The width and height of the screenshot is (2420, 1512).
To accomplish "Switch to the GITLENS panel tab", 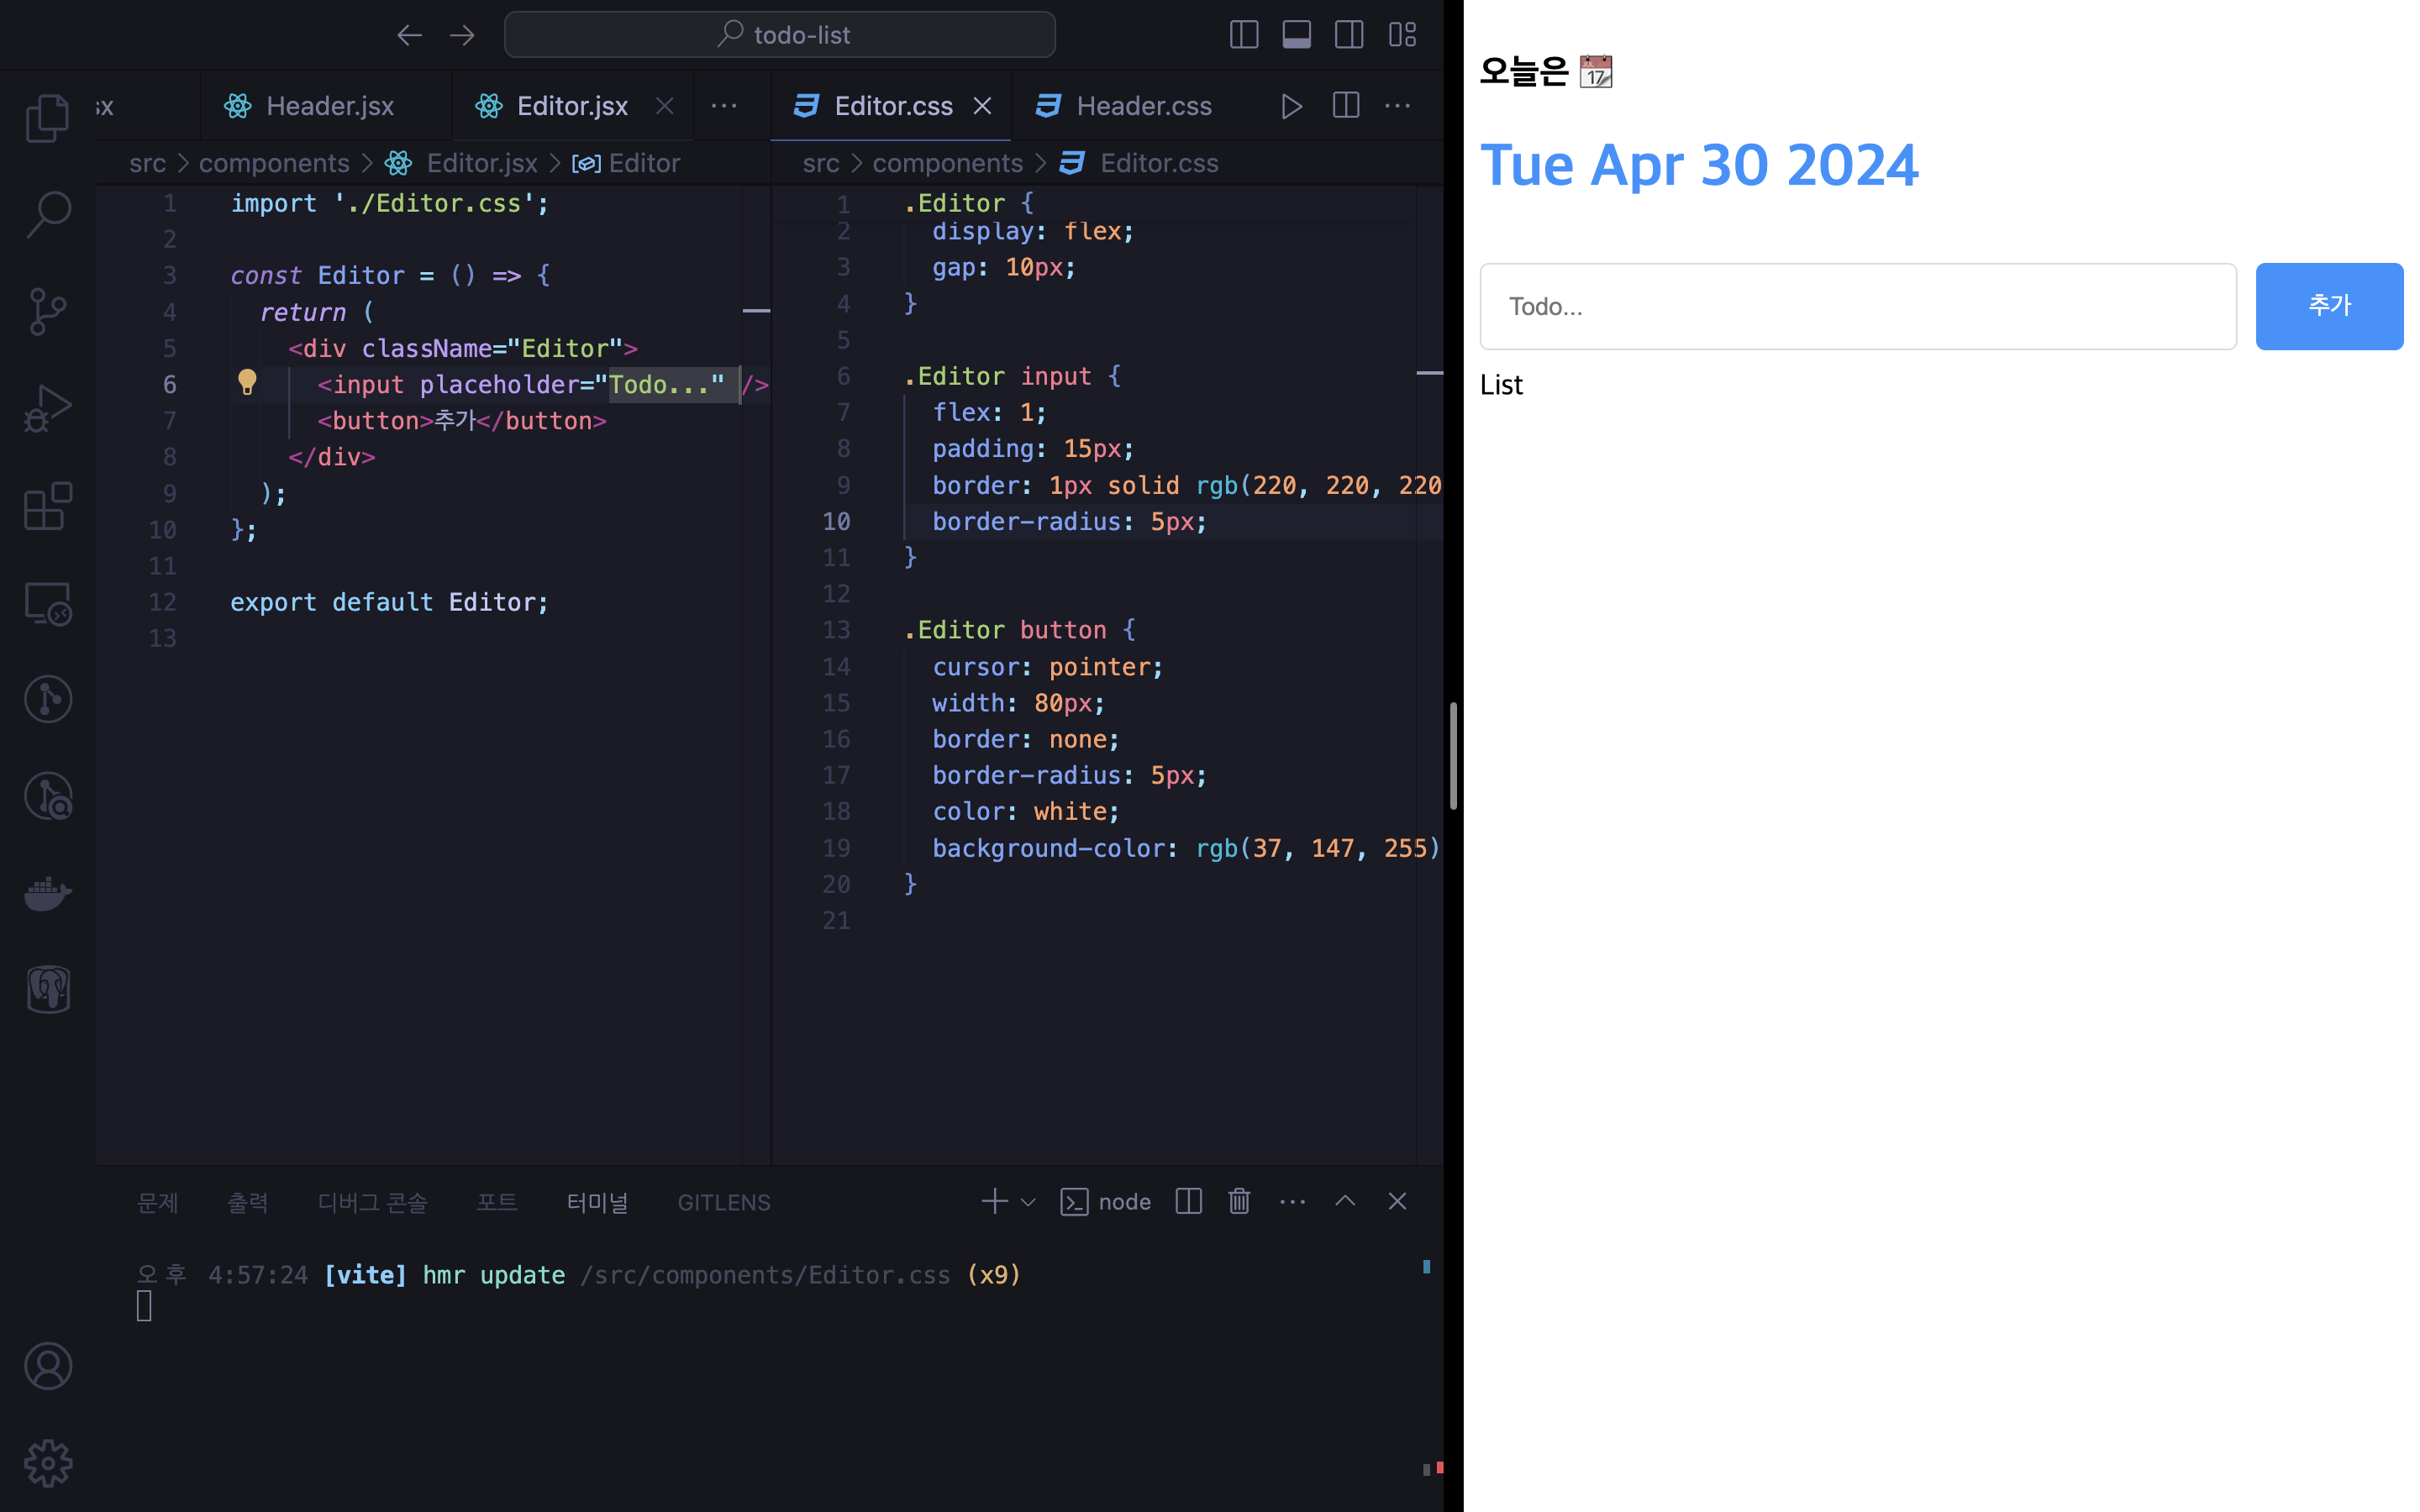I will pos(723,1202).
